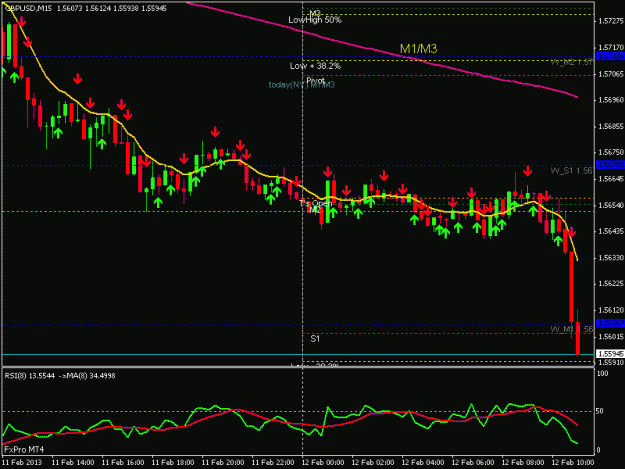Click '11 Feb 20:00' on the time axis

(x=223, y=463)
